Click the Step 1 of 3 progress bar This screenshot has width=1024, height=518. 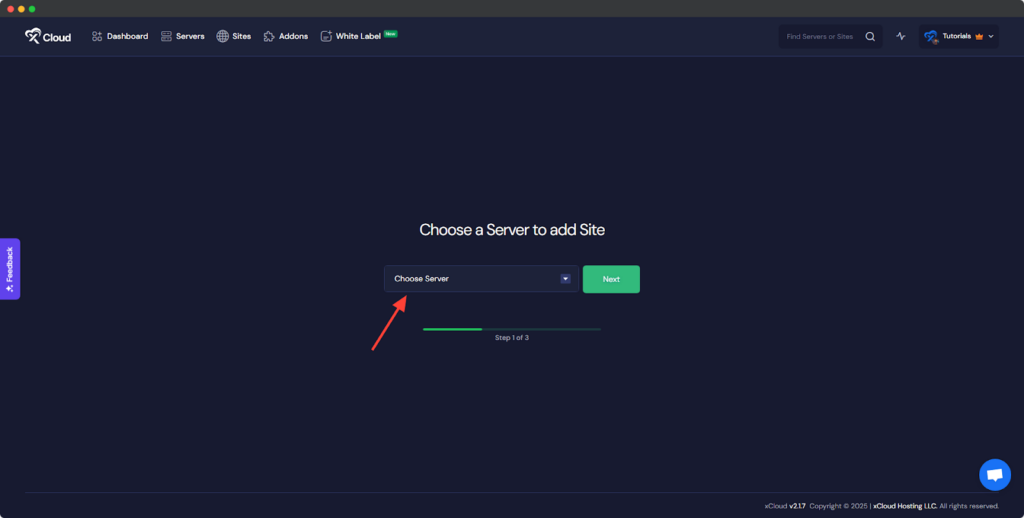pyautogui.click(x=511, y=328)
